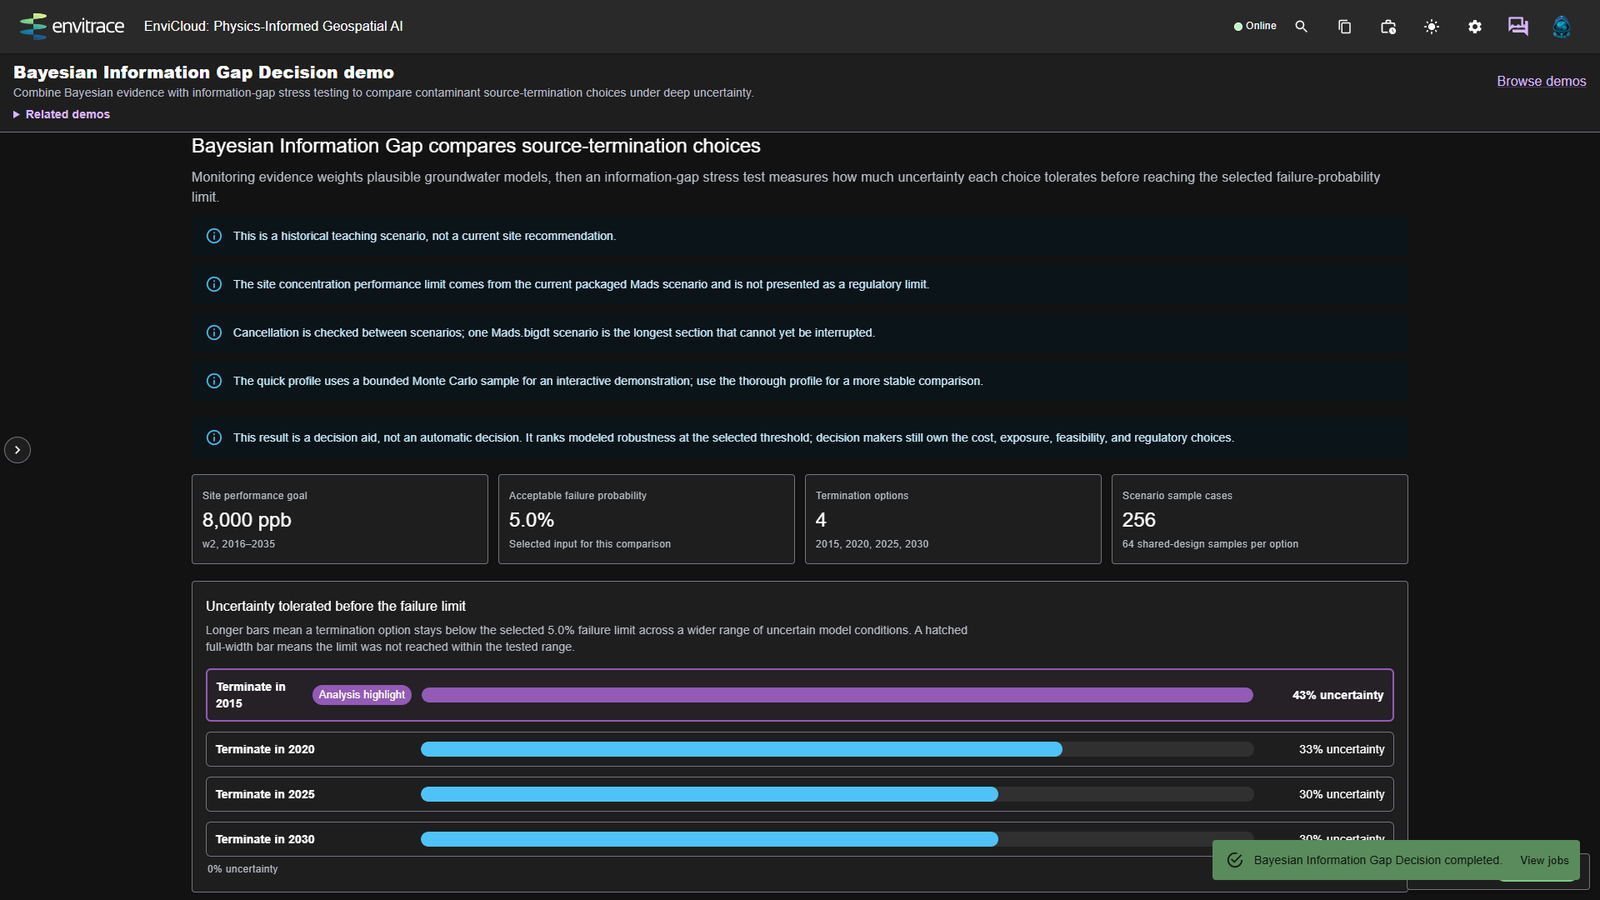Click the envitrace logo
This screenshot has width=1600, height=900.
[72, 26]
